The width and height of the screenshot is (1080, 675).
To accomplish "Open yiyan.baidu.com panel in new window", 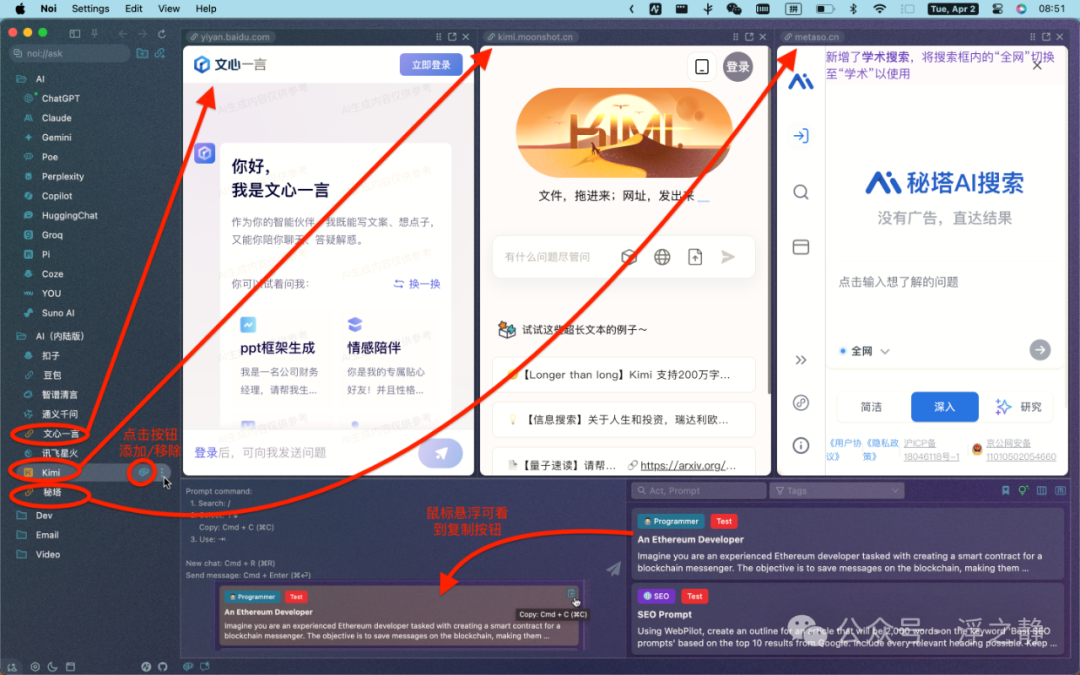I will pos(452,37).
